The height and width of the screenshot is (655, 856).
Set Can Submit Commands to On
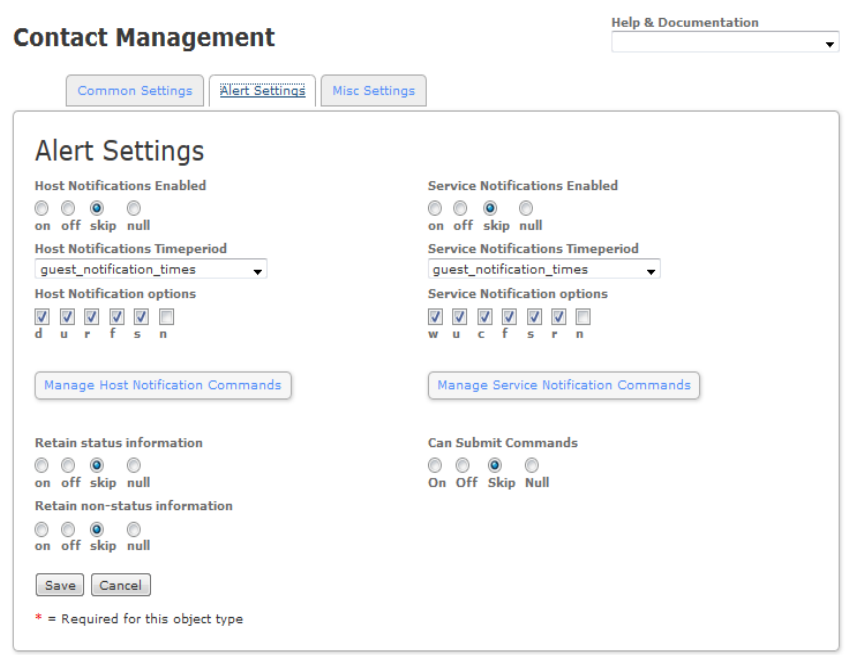click(435, 466)
